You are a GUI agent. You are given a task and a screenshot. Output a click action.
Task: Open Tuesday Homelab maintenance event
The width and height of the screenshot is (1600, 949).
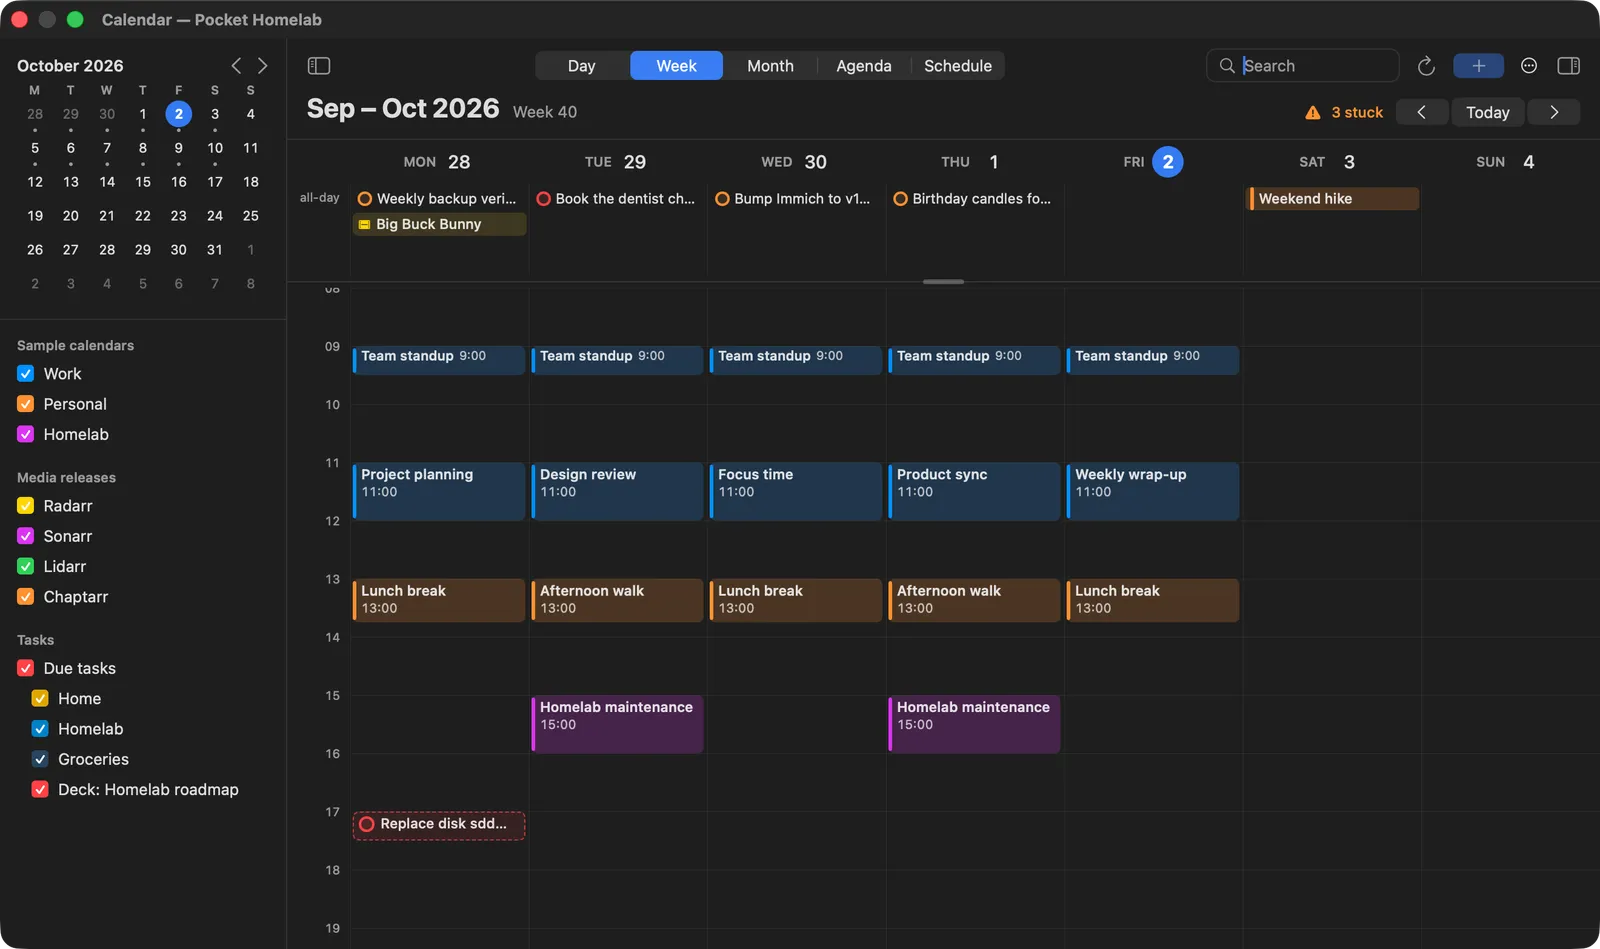617,724
